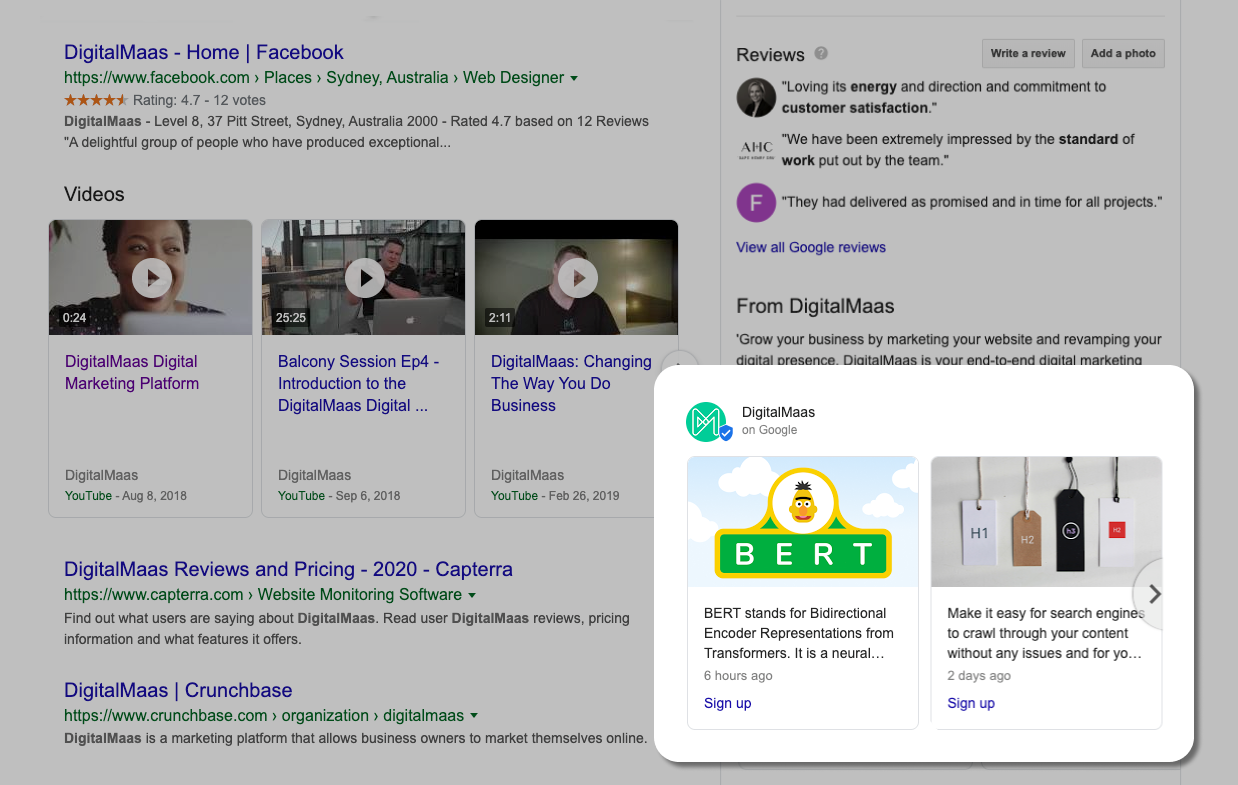Click the first reviewer's profile photo

(x=756, y=97)
